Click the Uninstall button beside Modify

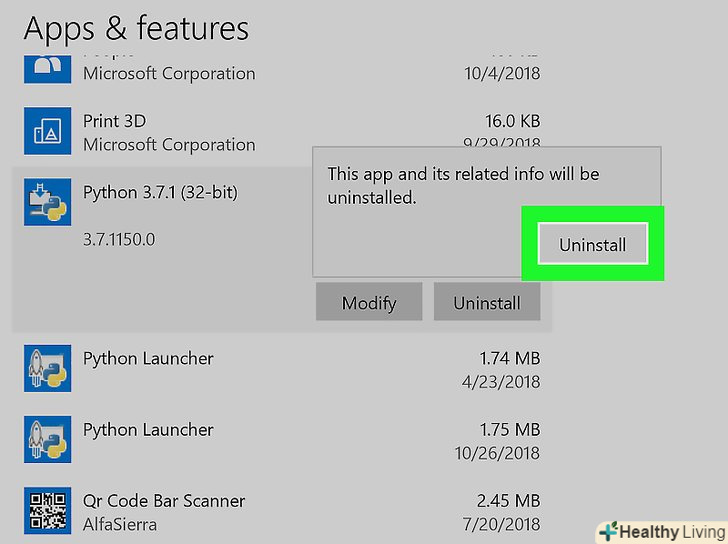487,302
